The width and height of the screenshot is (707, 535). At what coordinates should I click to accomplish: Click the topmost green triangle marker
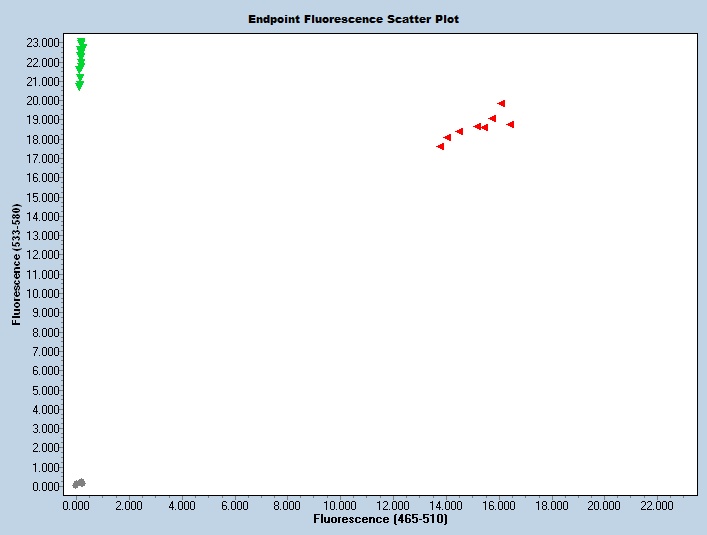click(x=81, y=42)
